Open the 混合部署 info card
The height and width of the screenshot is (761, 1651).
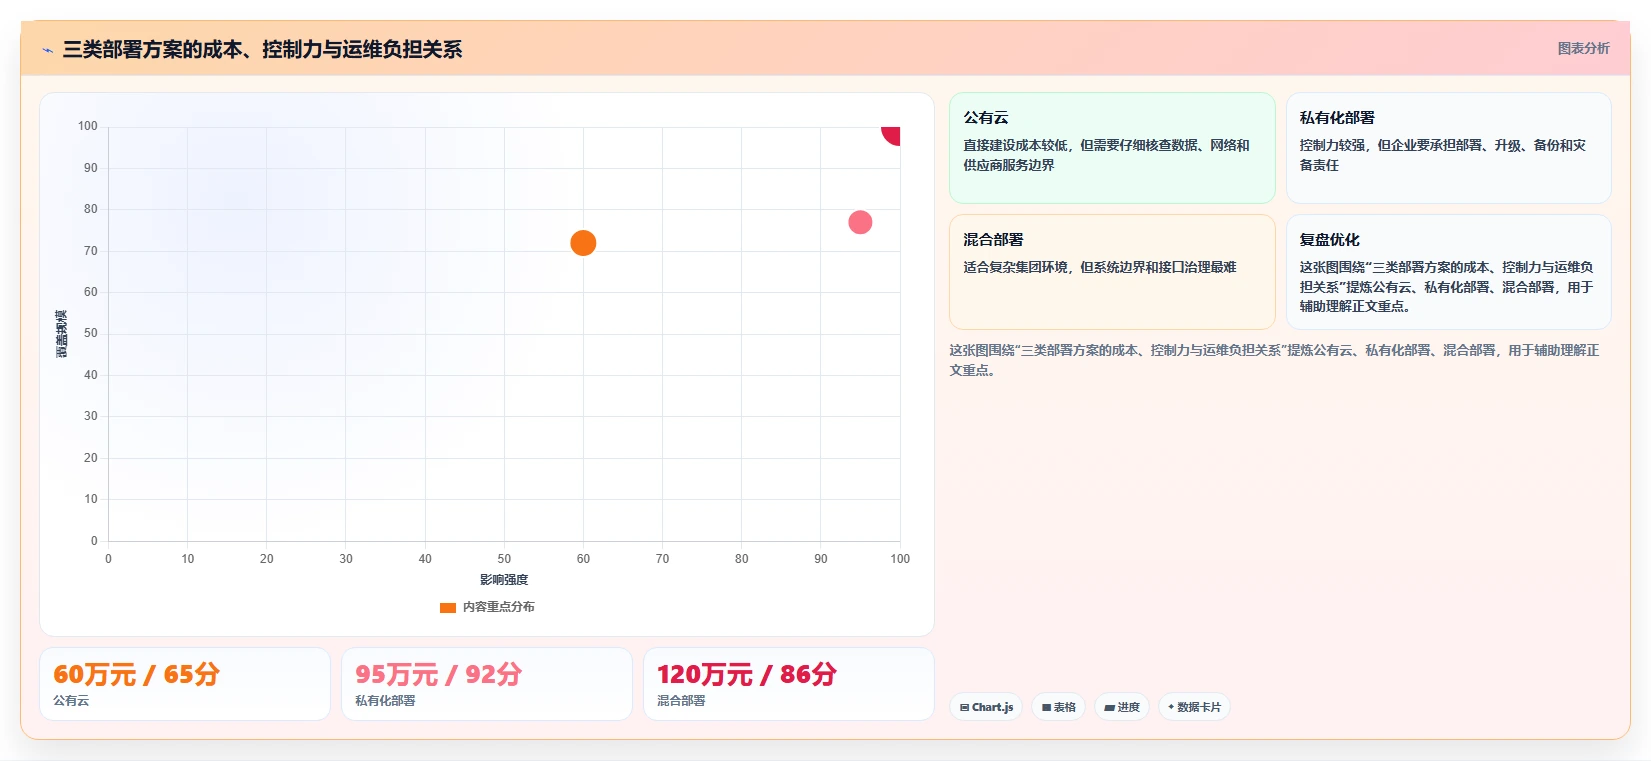(1112, 272)
